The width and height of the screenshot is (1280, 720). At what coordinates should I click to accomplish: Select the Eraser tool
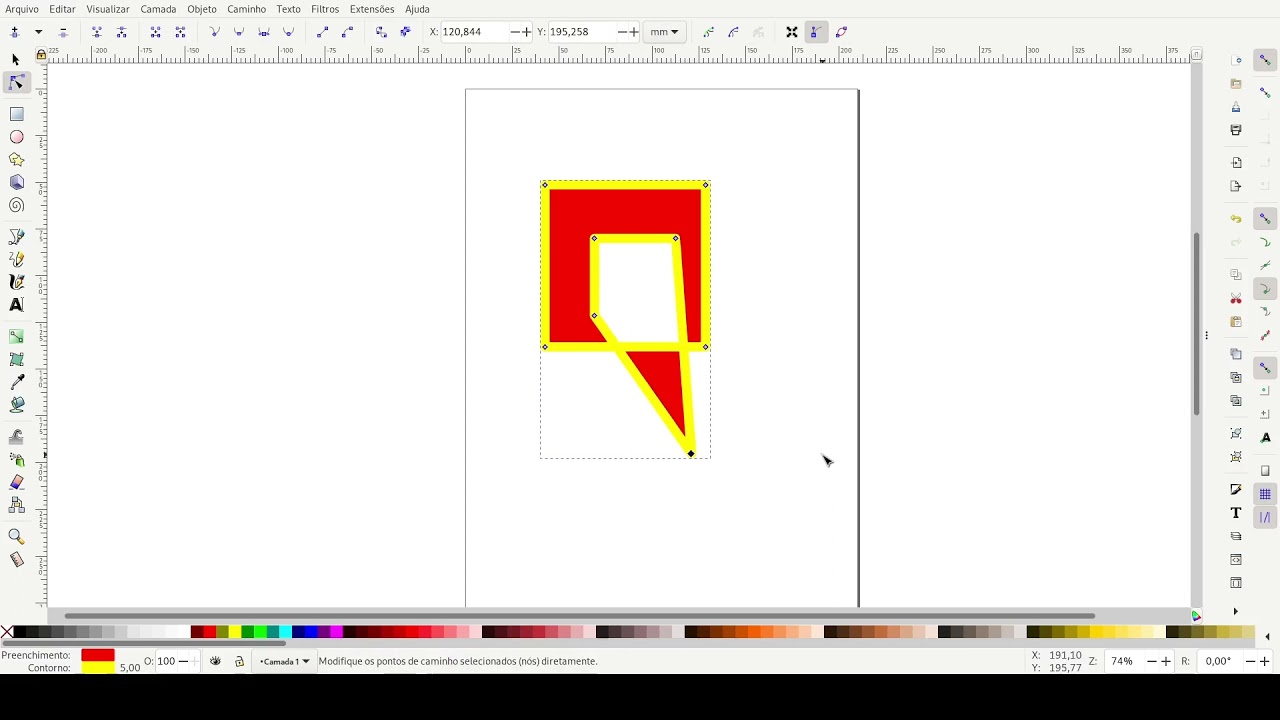[16, 482]
